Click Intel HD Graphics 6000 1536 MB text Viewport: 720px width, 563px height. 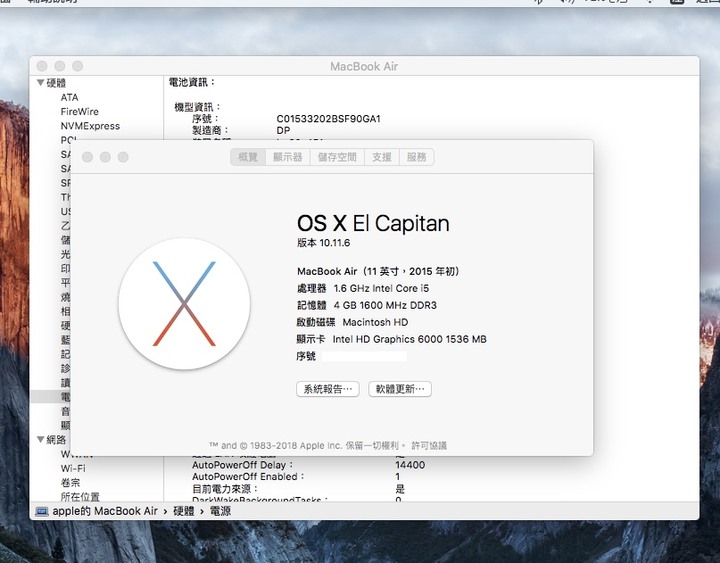[409, 339]
